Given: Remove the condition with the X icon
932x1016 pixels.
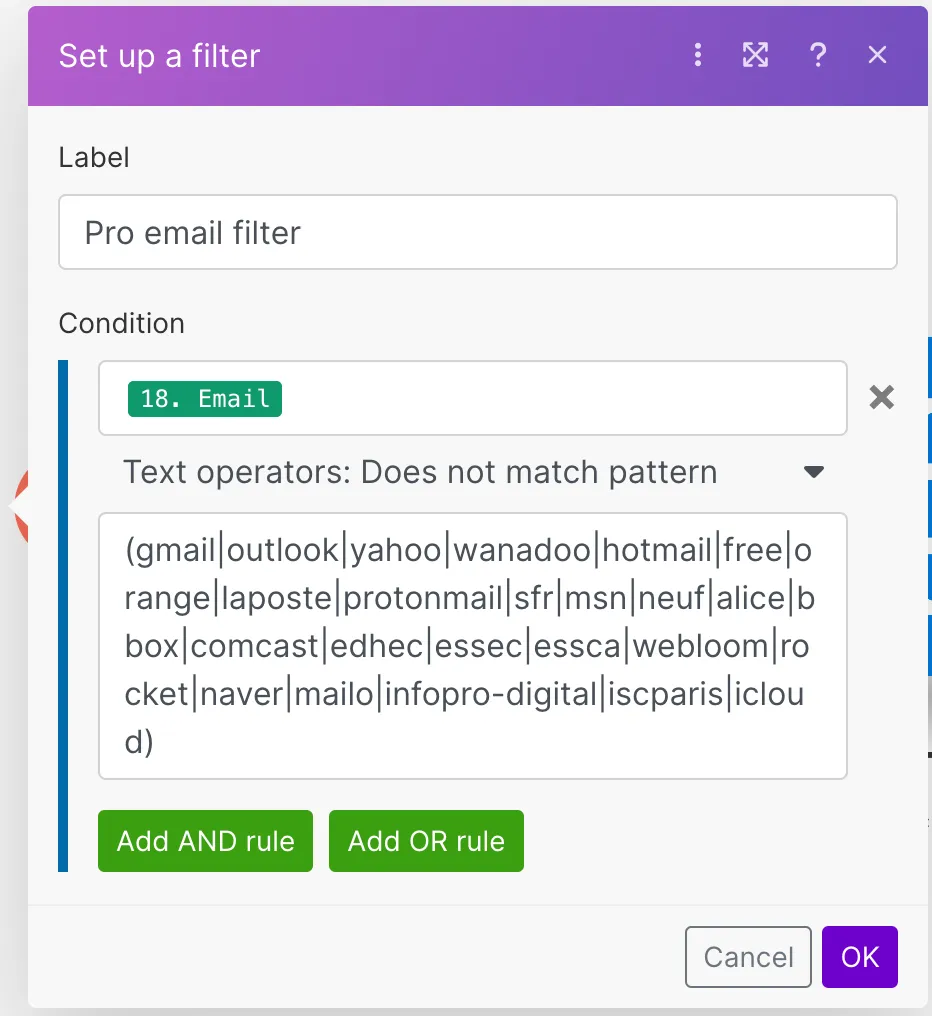Looking at the screenshot, I should point(881,397).
